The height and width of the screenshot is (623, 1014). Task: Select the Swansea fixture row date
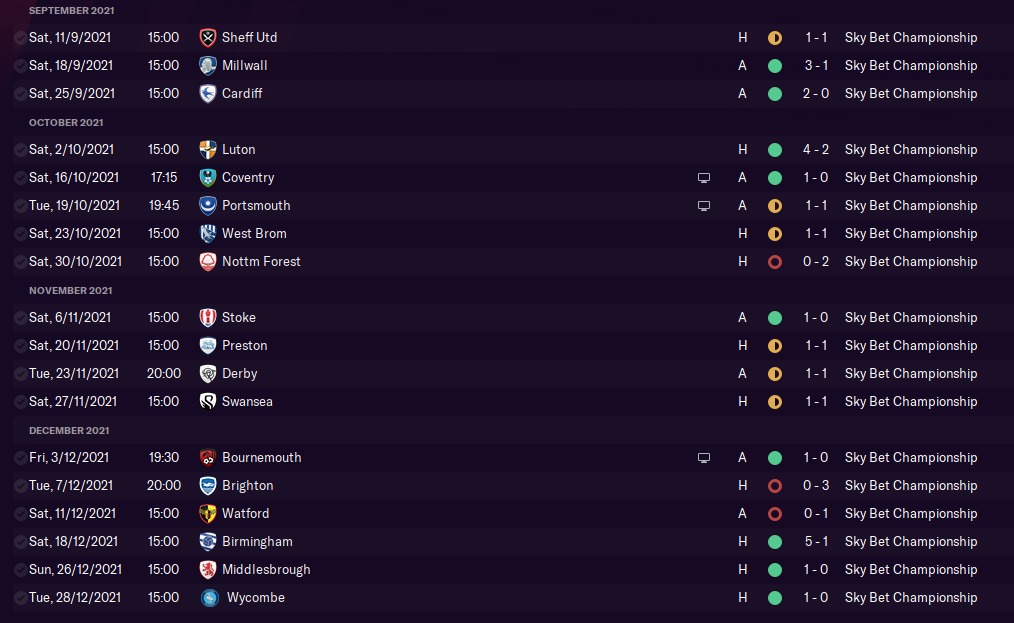[x=73, y=401]
